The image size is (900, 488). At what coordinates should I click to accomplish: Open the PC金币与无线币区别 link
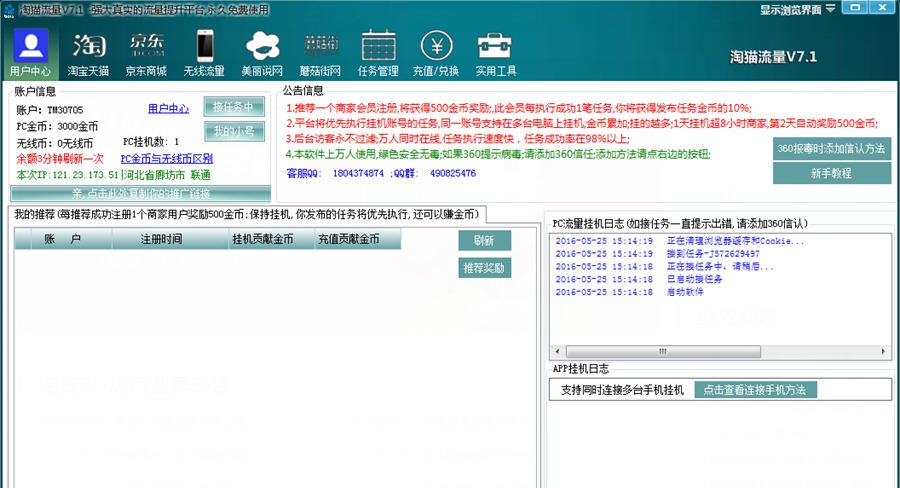166,159
